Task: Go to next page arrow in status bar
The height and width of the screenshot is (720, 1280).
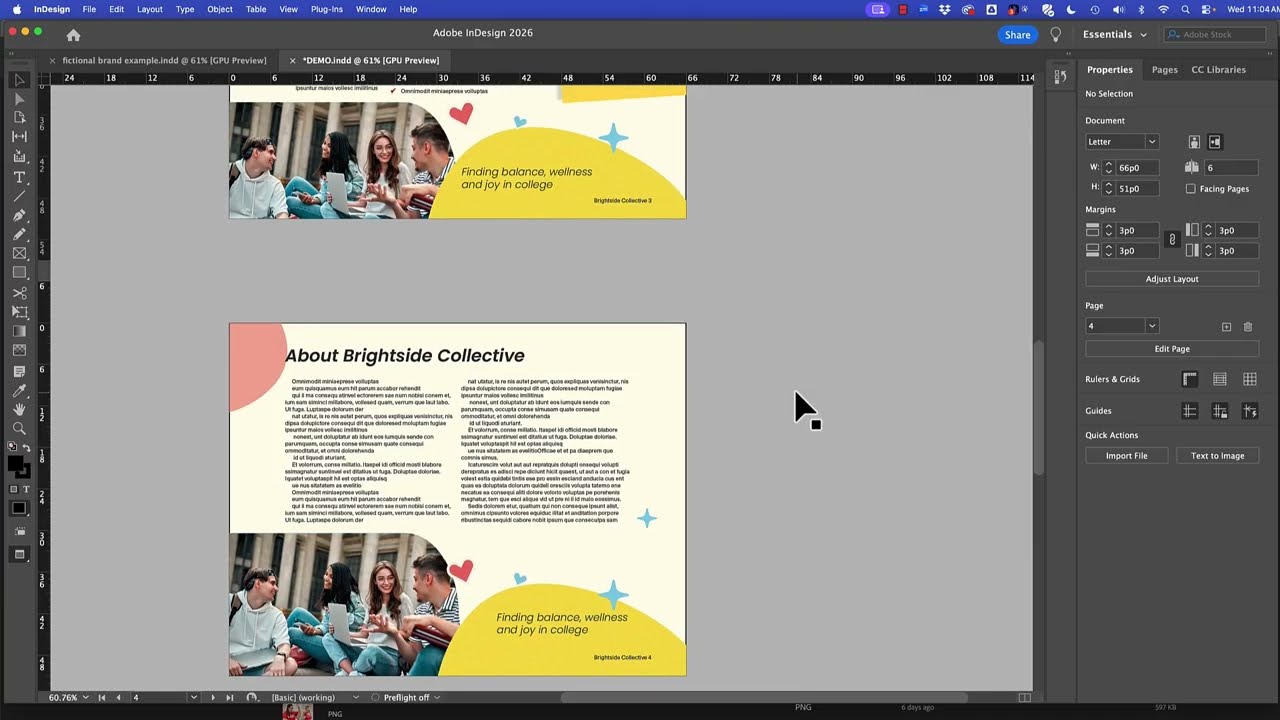Action: 212,697
